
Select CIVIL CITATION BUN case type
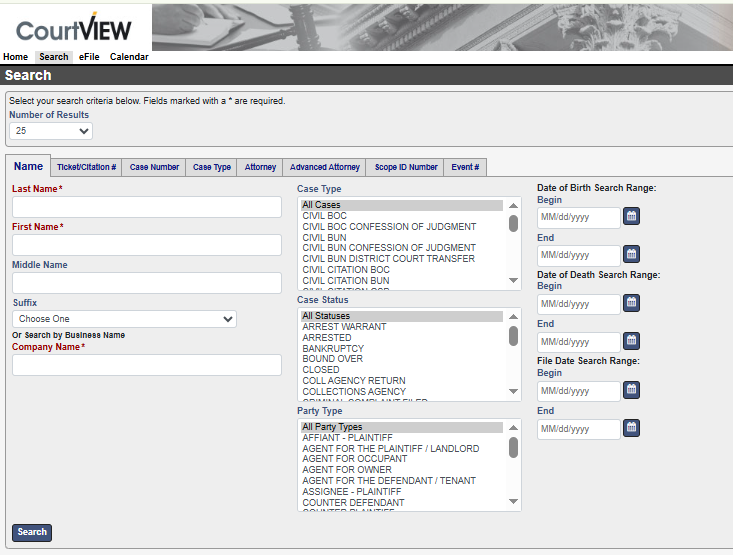(x=402, y=281)
